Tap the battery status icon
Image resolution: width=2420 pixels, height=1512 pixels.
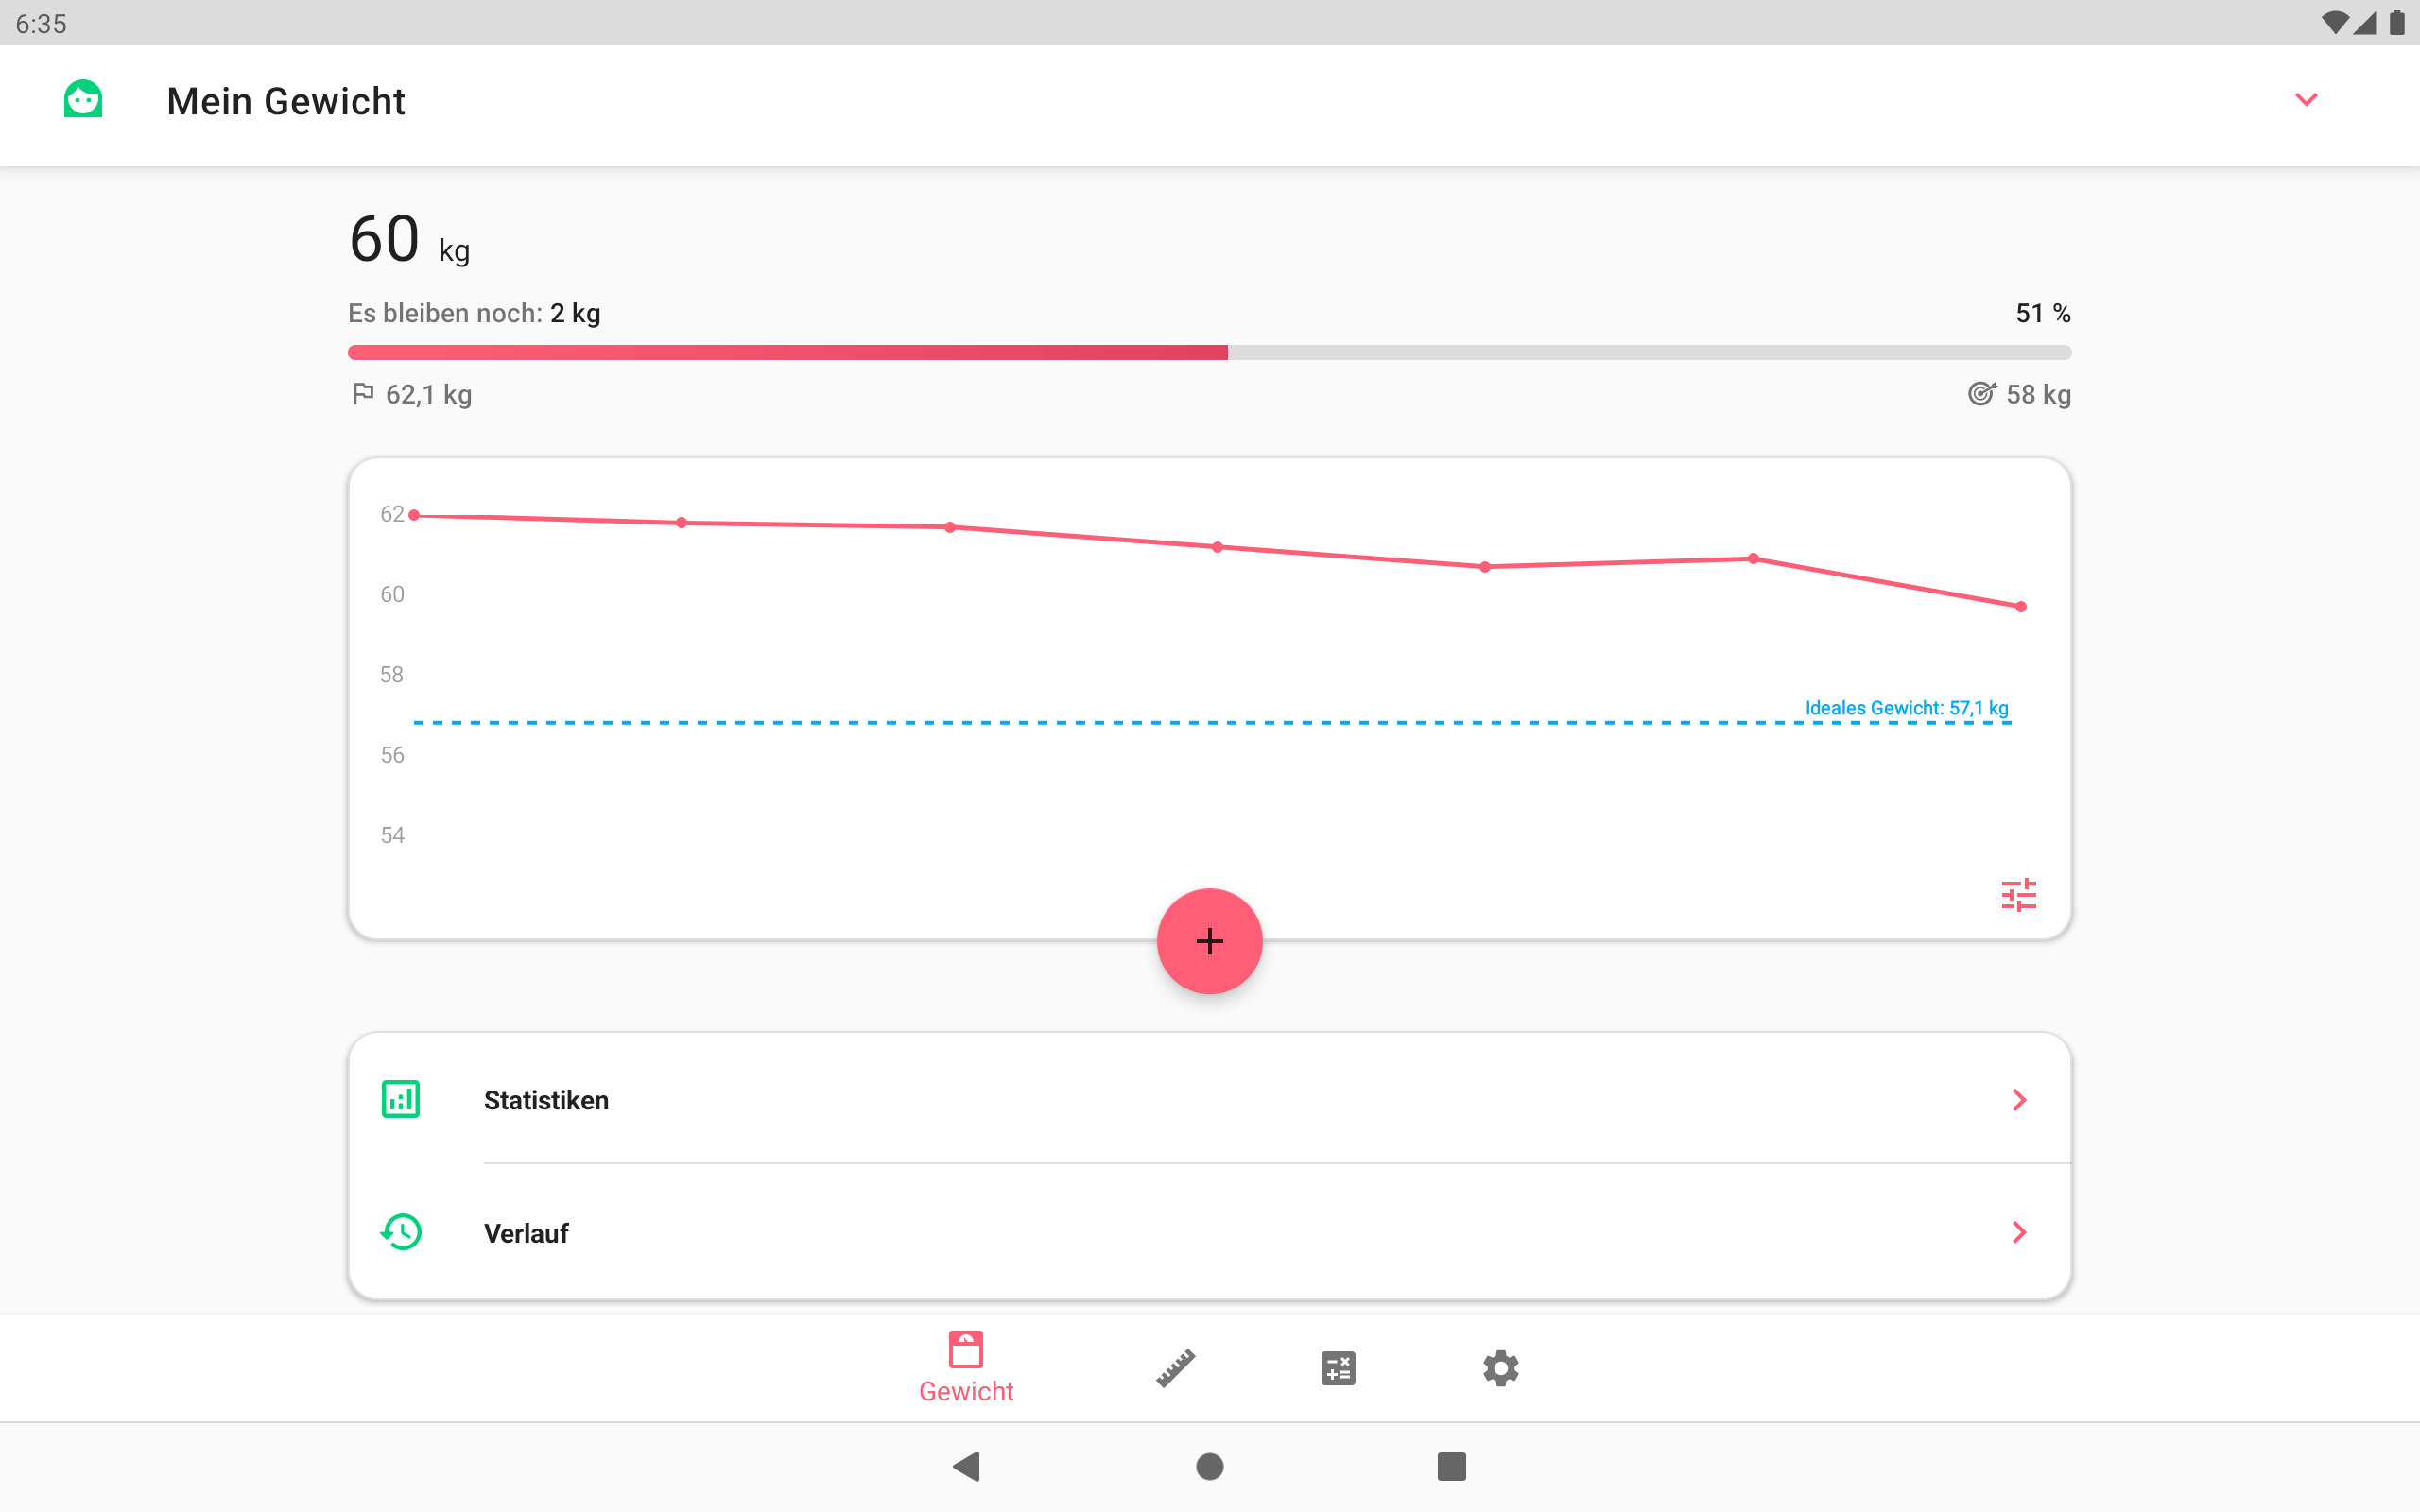coord(2397,23)
